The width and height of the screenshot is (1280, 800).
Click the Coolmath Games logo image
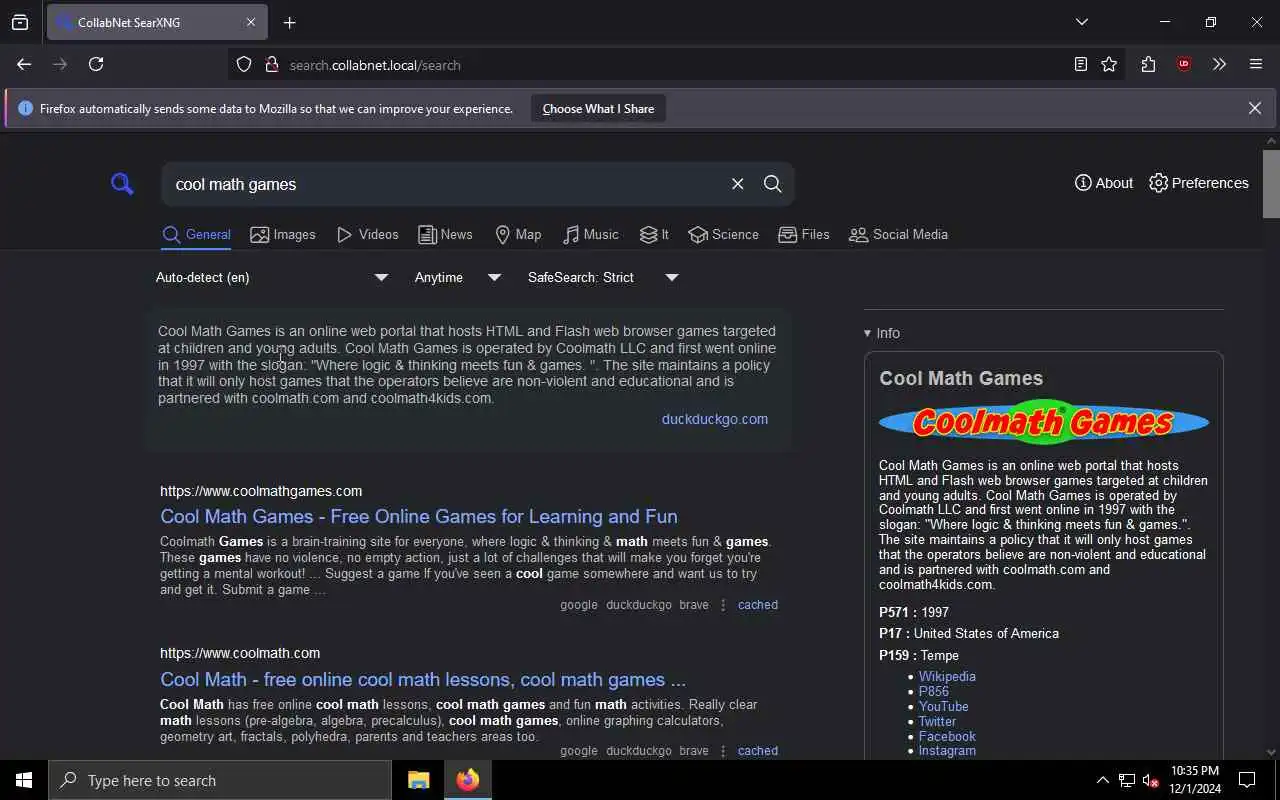point(1044,422)
